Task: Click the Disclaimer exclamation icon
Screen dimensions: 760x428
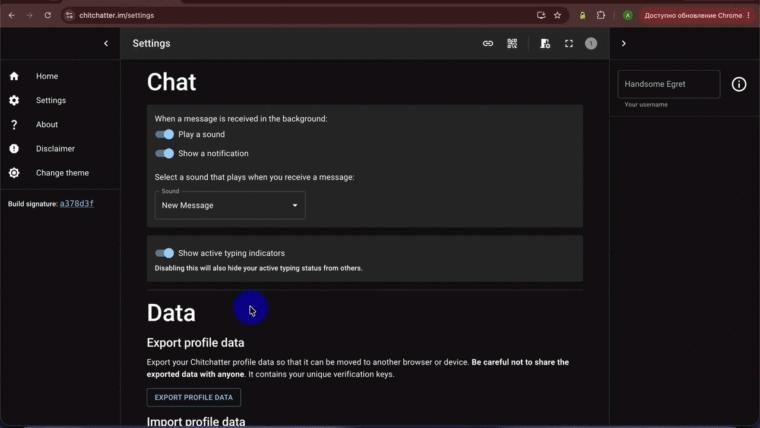Action: [14, 149]
